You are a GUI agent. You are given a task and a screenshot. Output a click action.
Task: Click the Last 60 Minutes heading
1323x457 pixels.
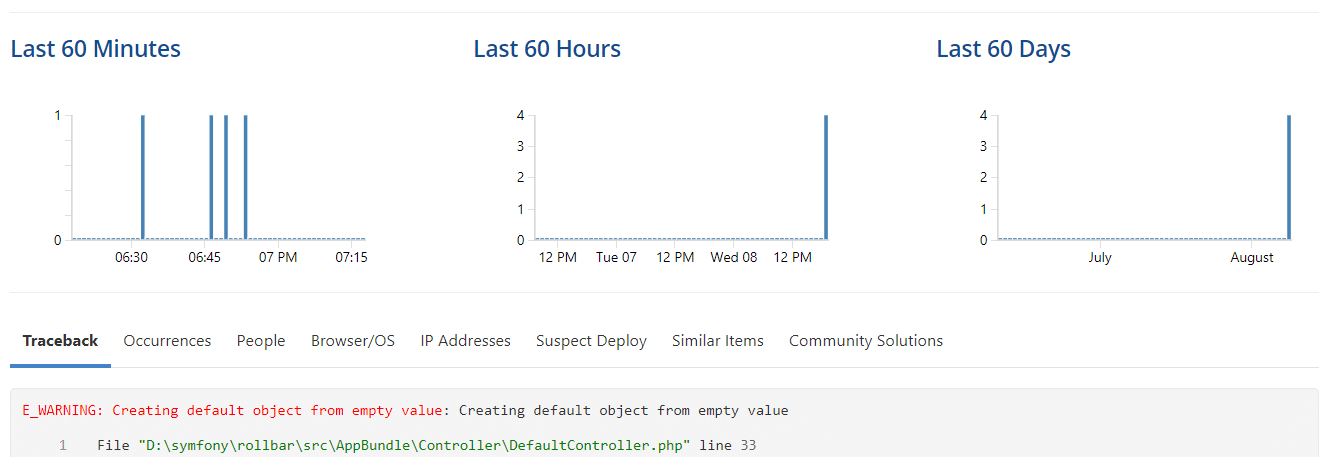[96, 49]
